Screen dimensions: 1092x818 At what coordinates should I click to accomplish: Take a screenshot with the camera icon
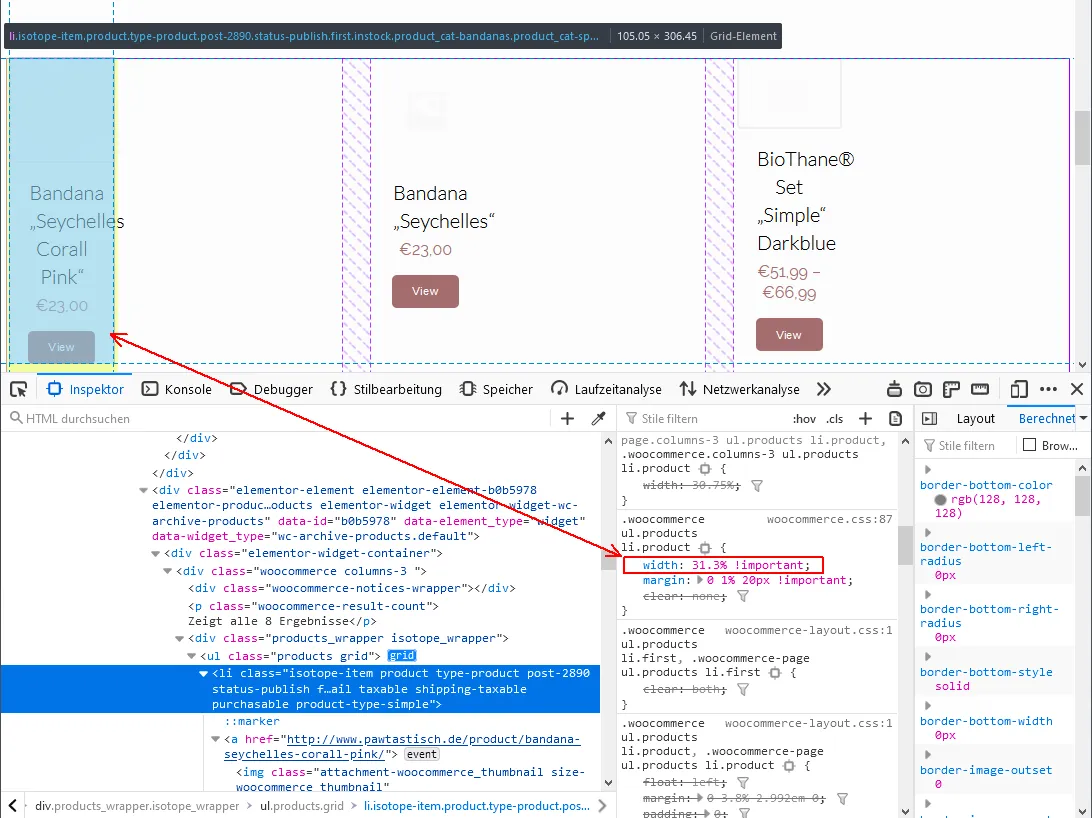pyautogui.click(x=923, y=389)
